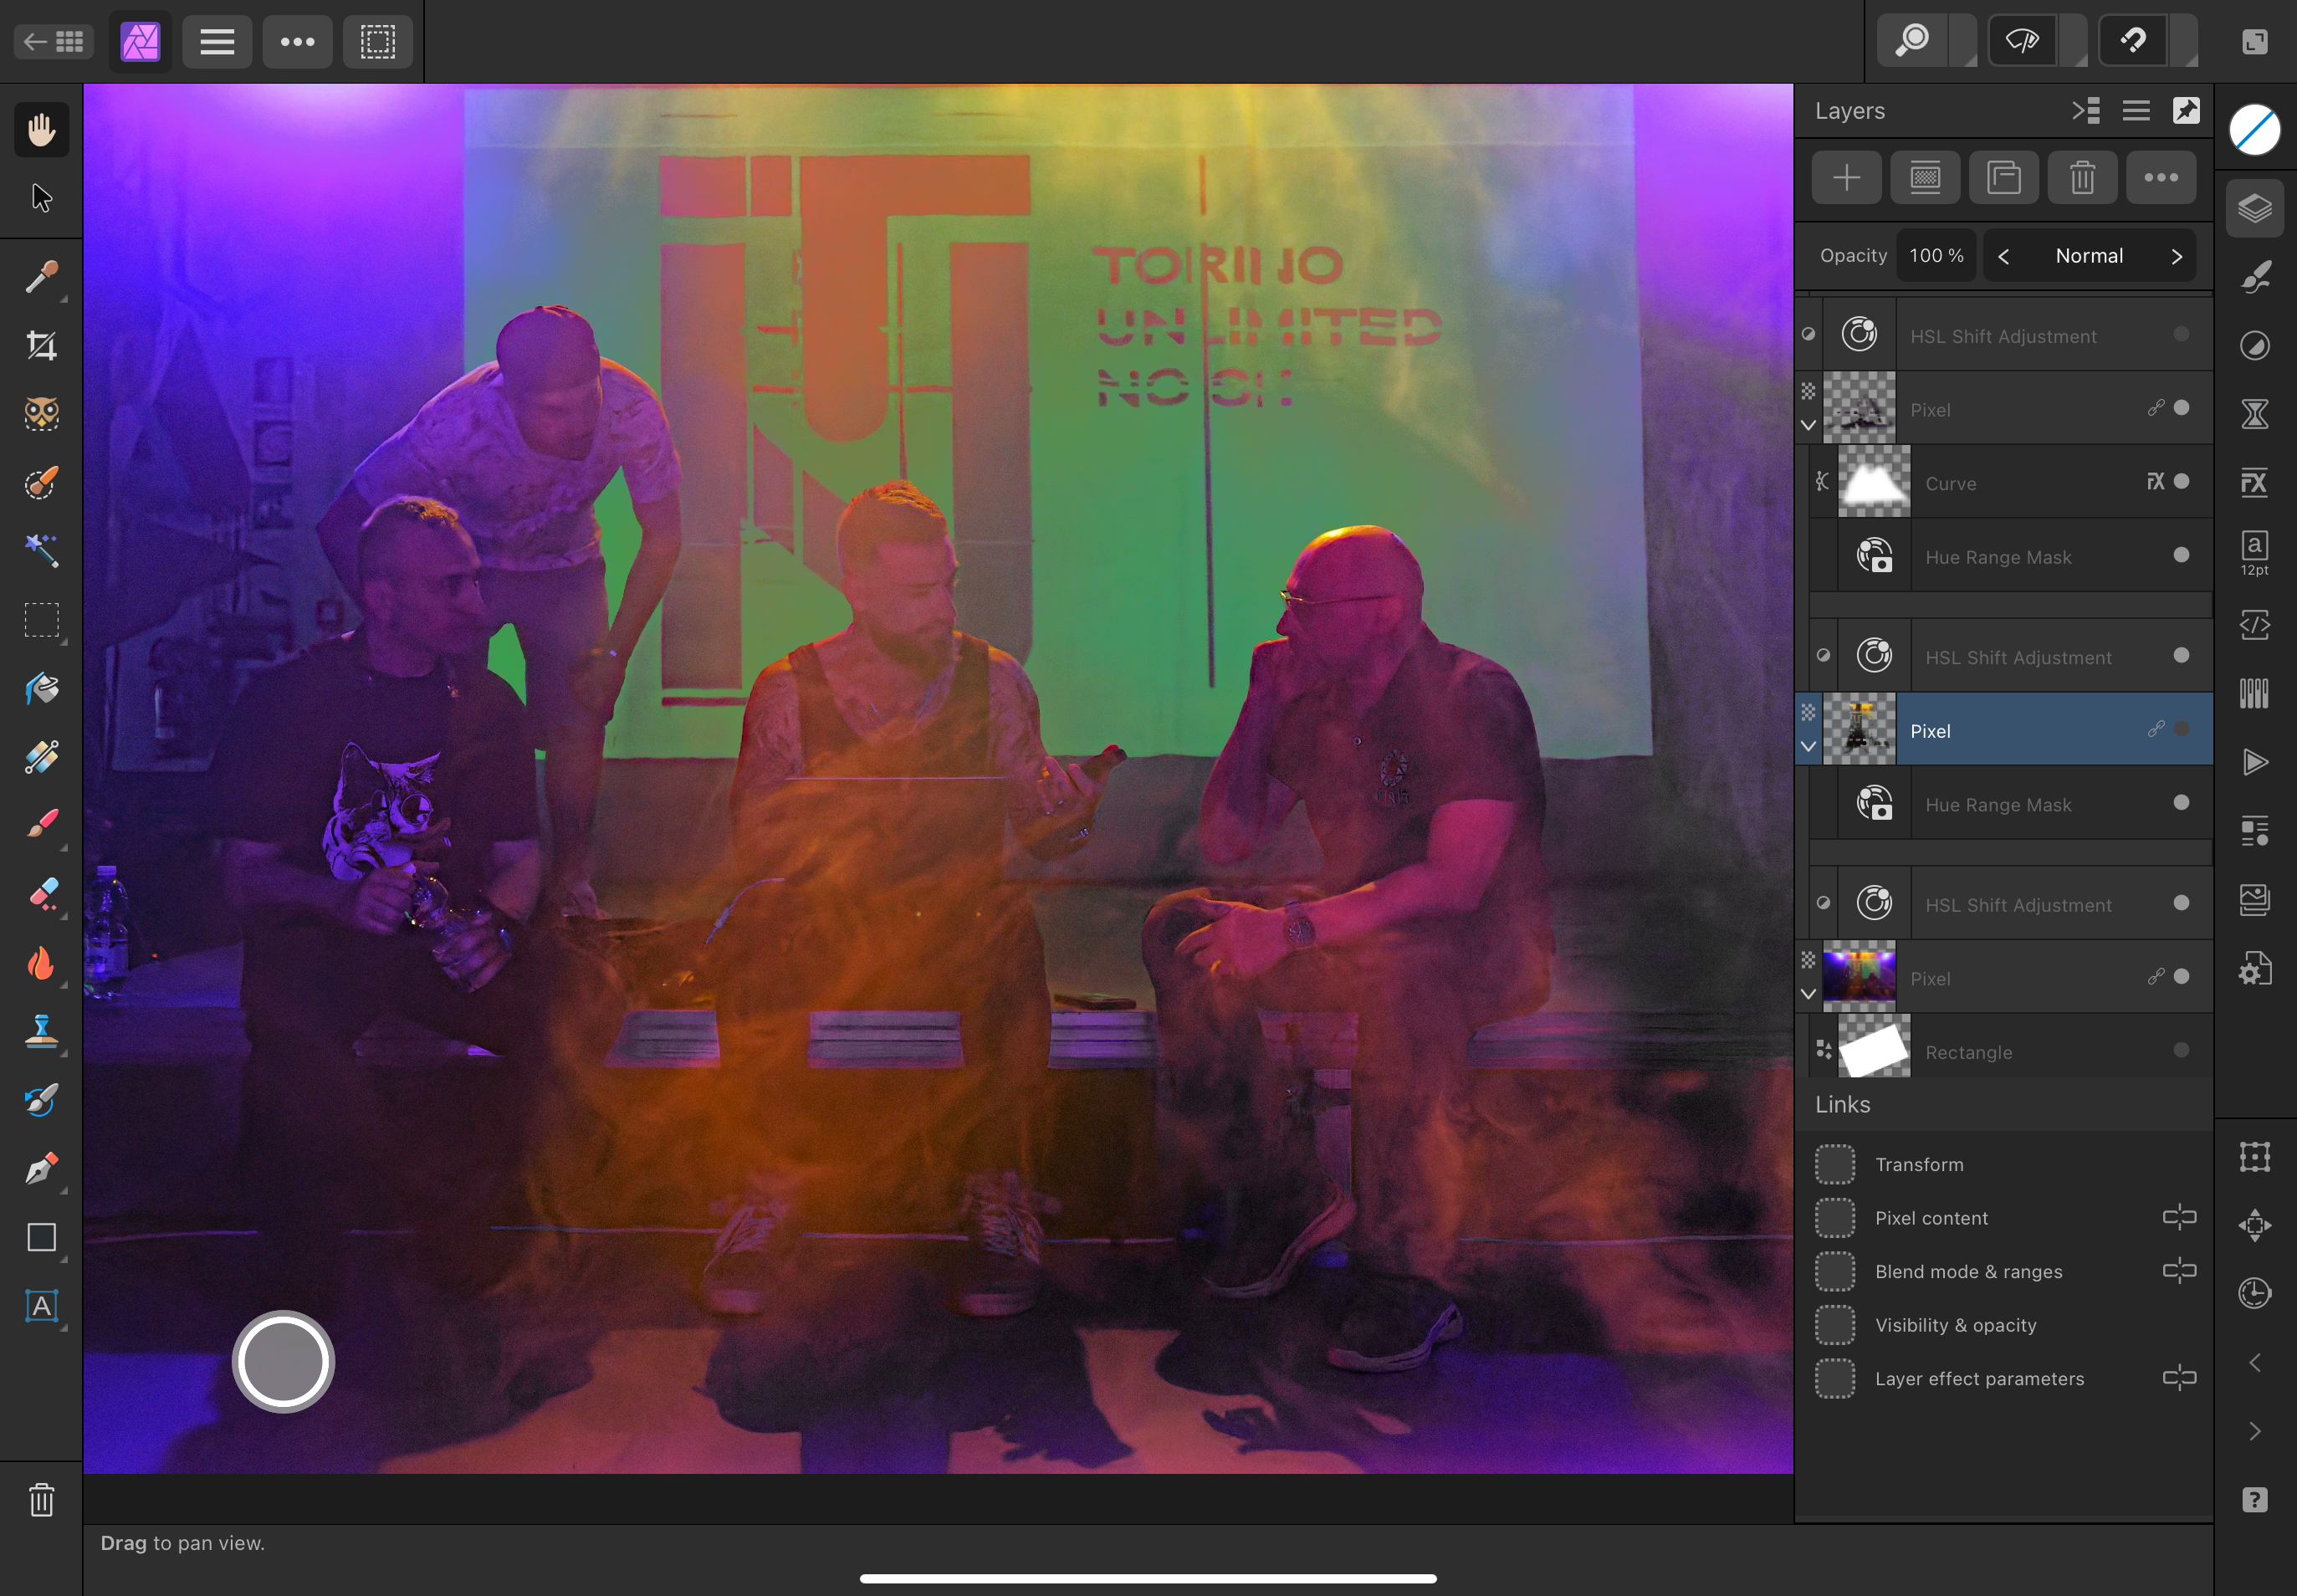Open Layers panel more options ellipsis
The image size is (2297, 1596).
click(x=2161, y=178)
